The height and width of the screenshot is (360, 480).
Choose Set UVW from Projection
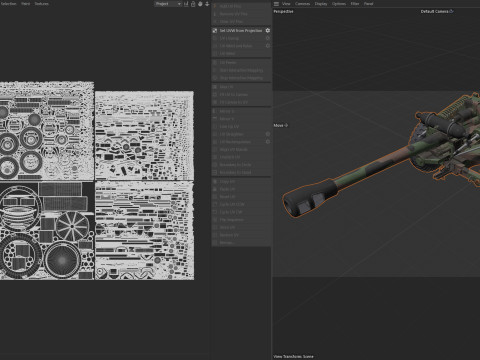(x=241, y=31)
